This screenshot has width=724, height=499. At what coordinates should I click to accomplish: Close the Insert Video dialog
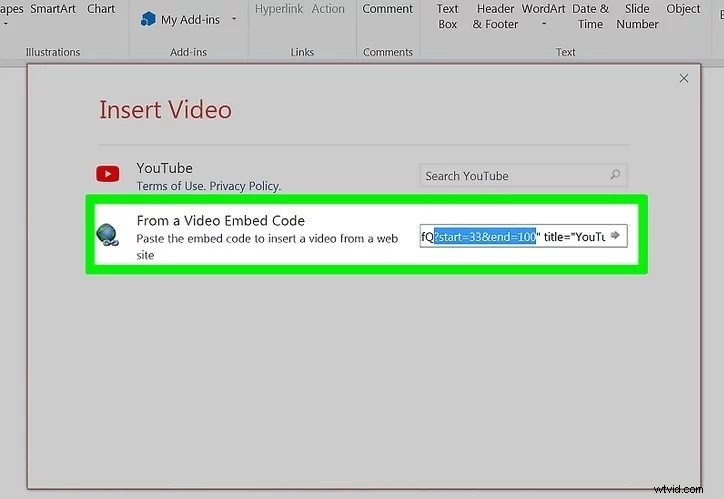click(684, 78)
